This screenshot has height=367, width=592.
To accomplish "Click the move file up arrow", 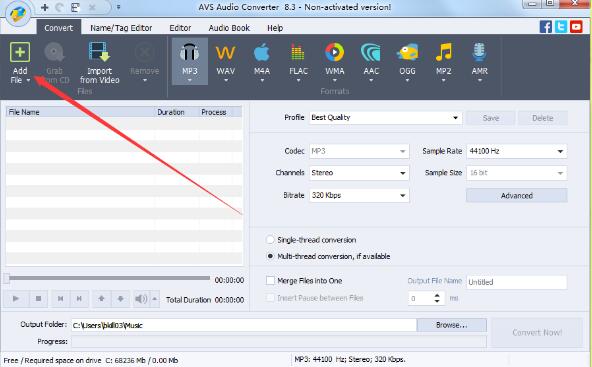I will click(x=101, y=299).
